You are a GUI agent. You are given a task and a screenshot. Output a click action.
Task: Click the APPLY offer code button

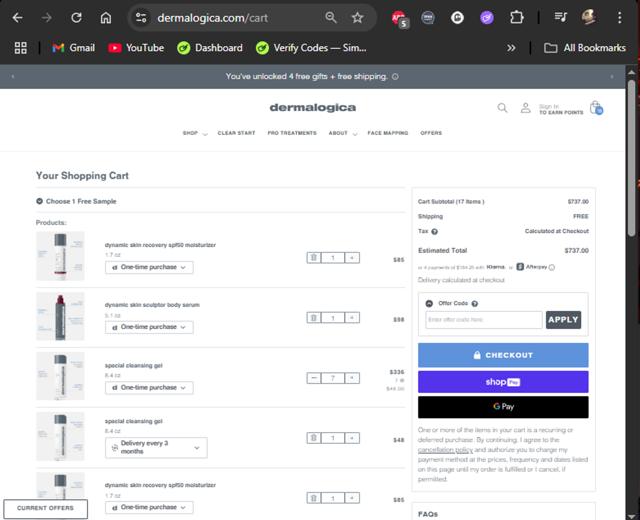tap(563, 320)
